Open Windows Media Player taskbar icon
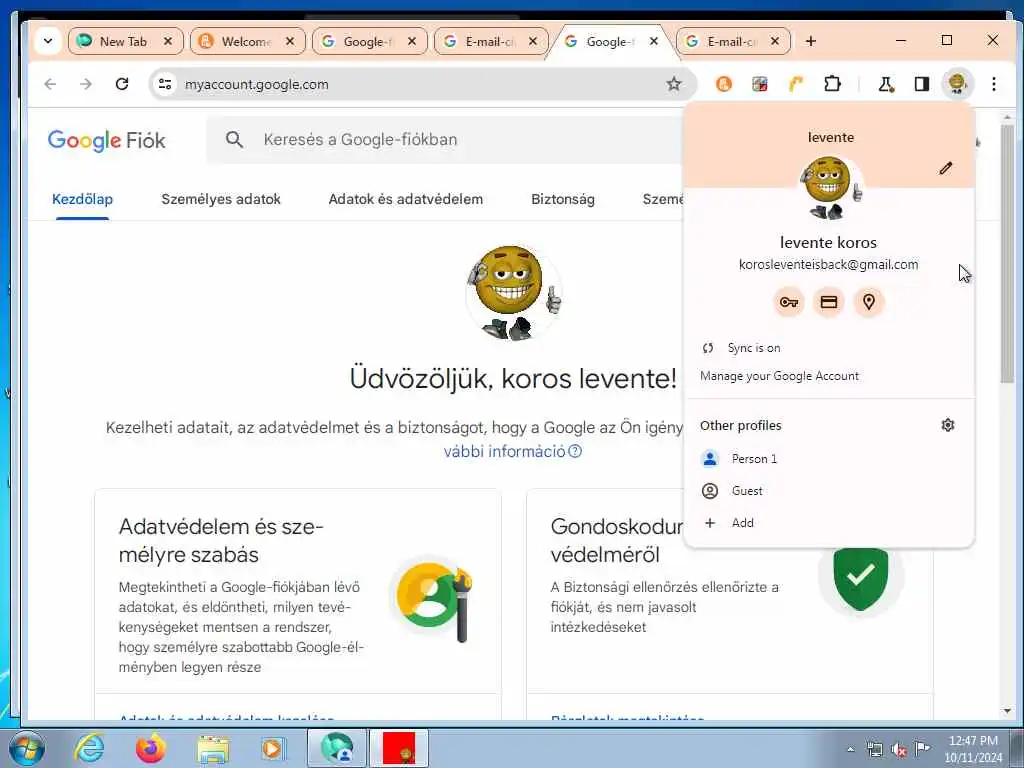 pyautogui.click(x=272, y=749)
